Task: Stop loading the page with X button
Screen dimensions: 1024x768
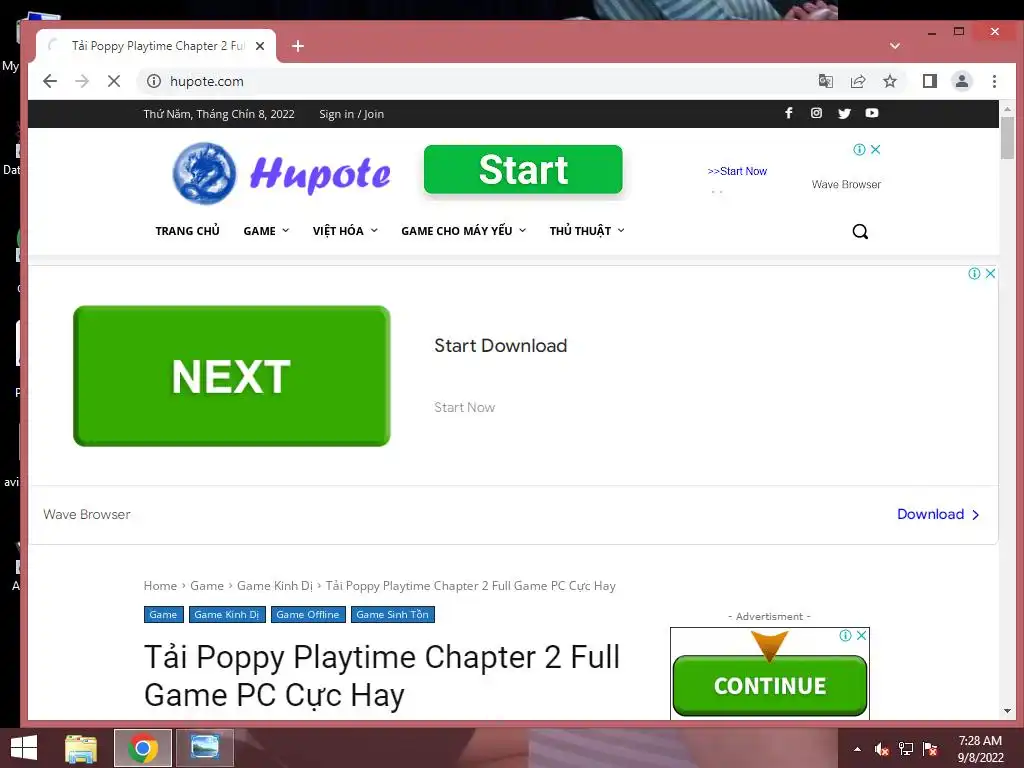Action: pos(114,81)
